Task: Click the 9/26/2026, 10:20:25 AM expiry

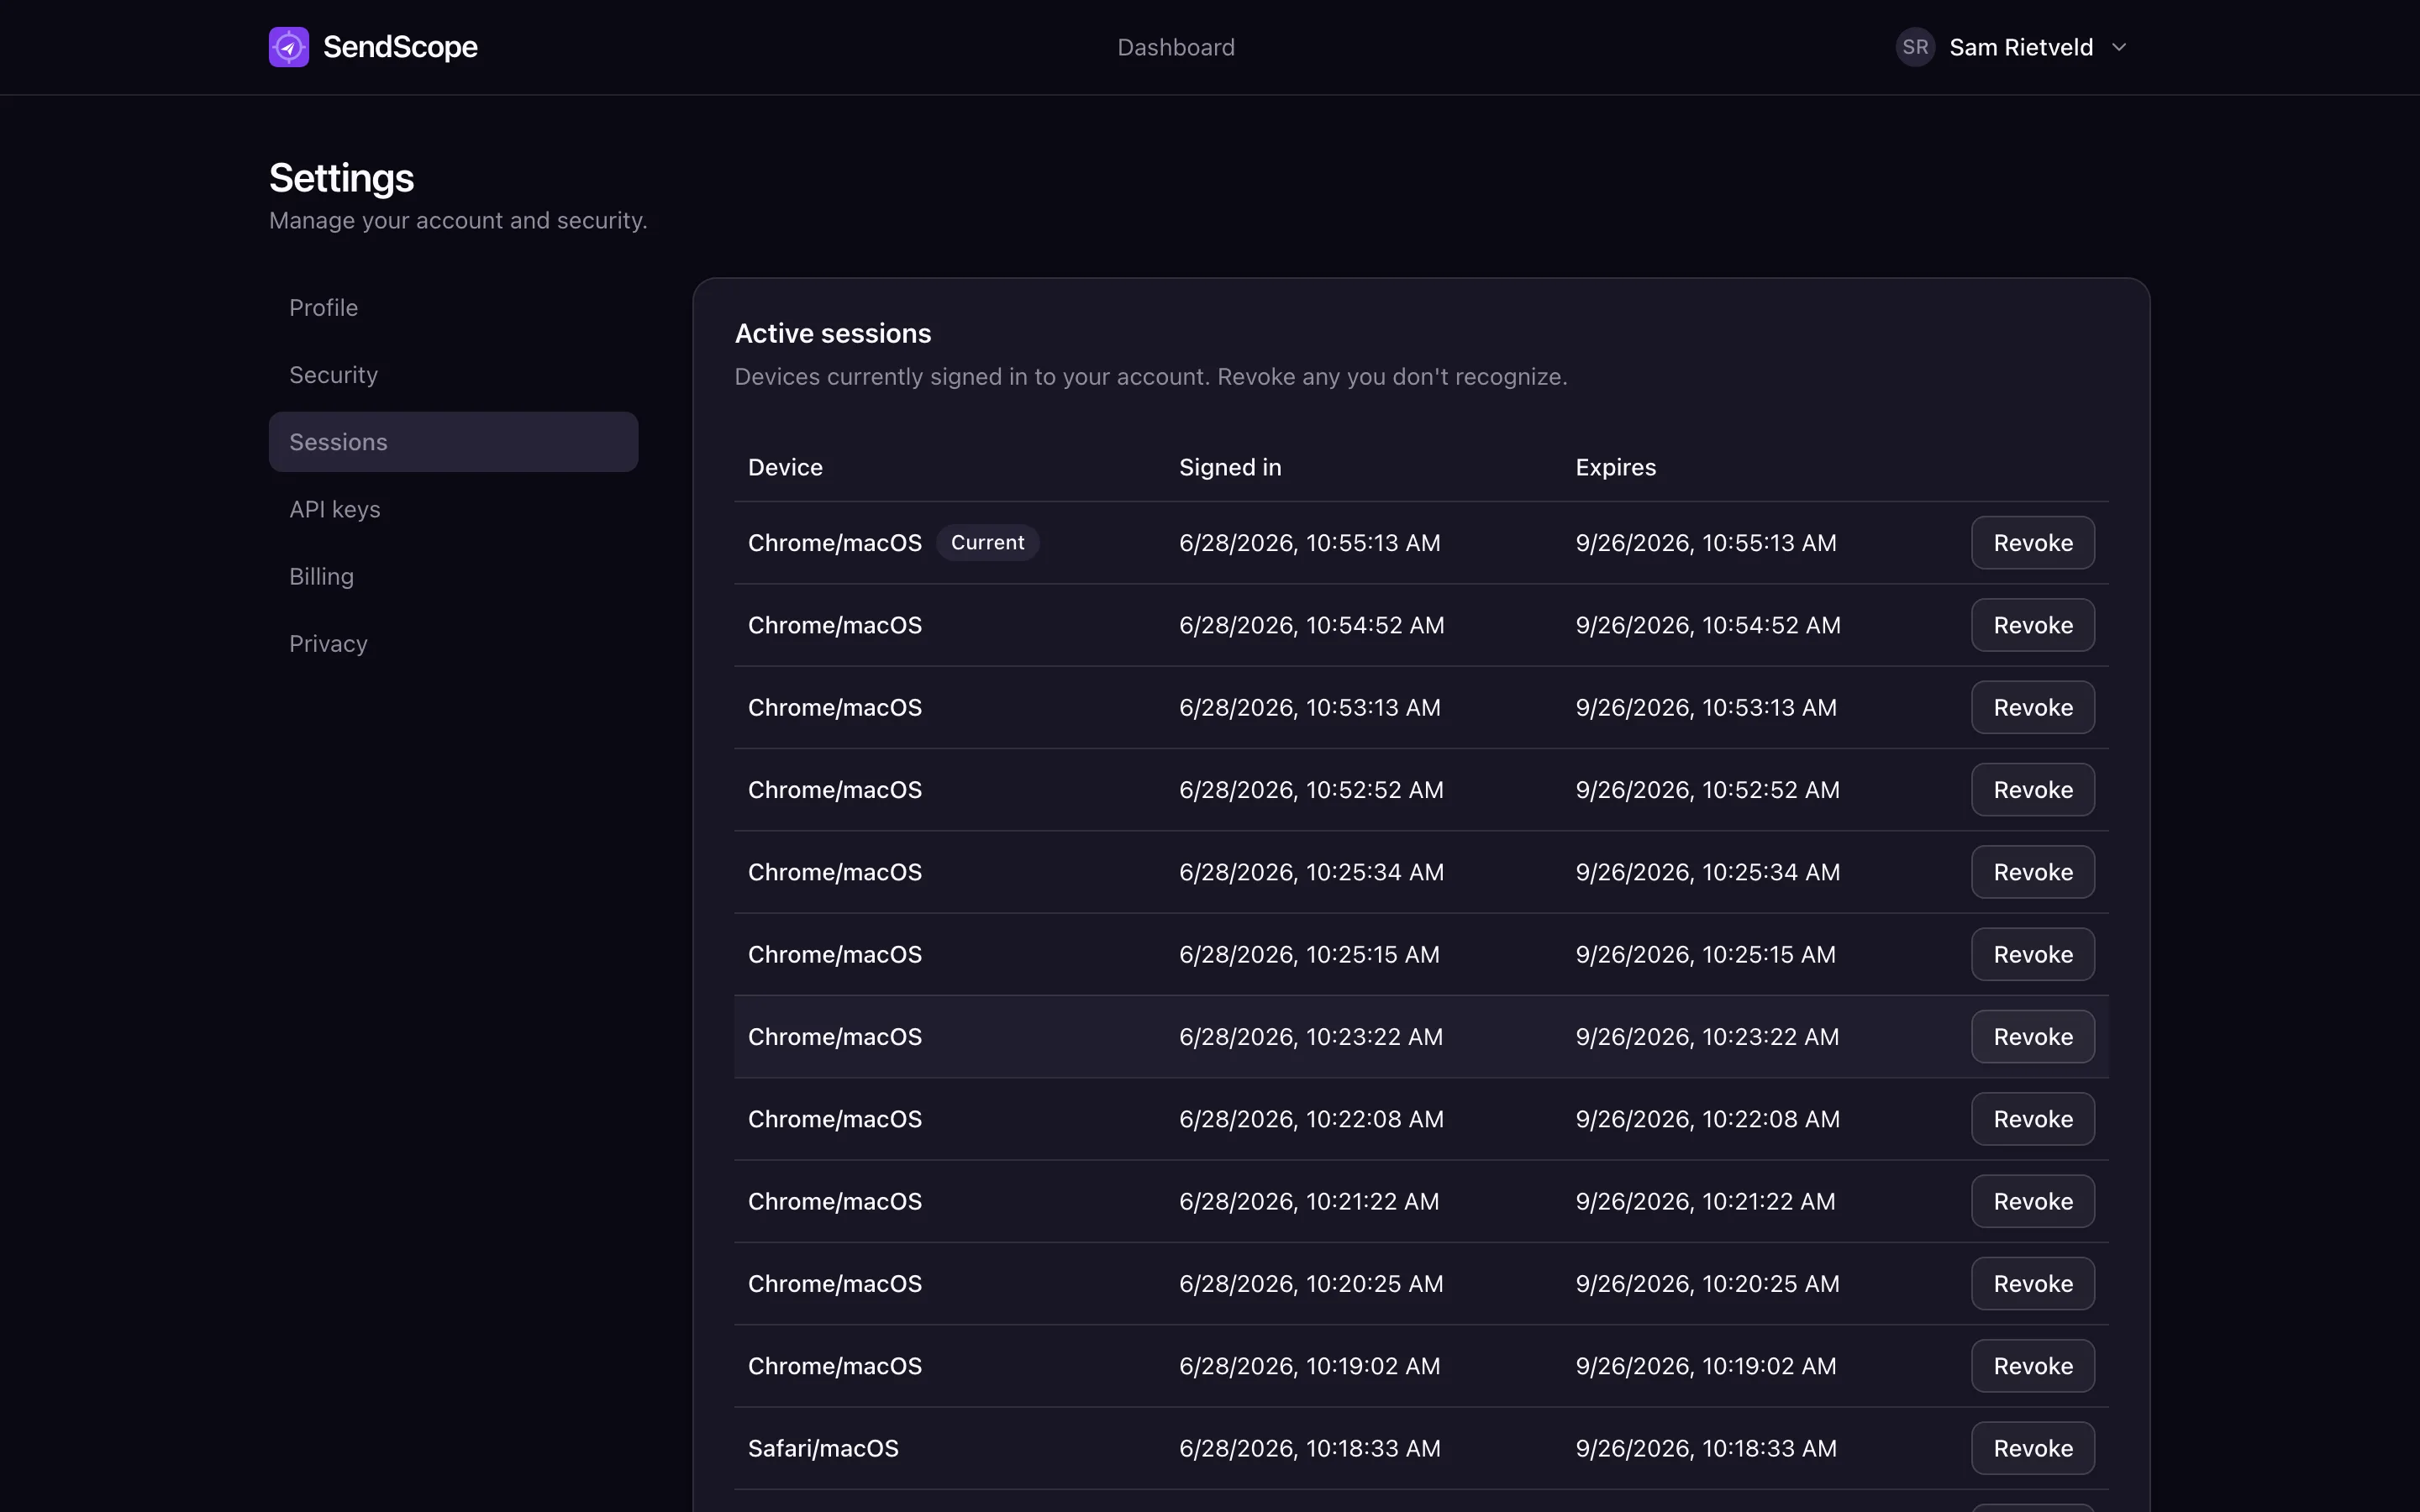Action: click(1707, 1283)
